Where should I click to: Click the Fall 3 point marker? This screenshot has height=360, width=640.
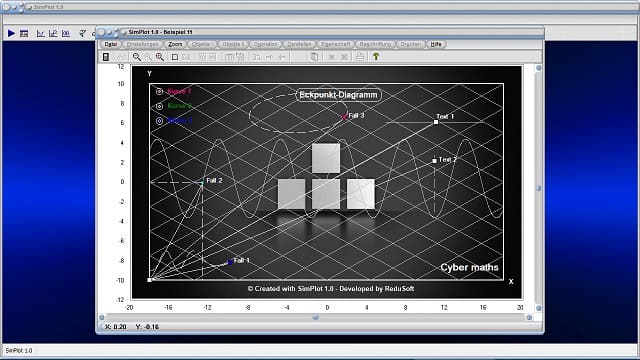pos(344,117)
